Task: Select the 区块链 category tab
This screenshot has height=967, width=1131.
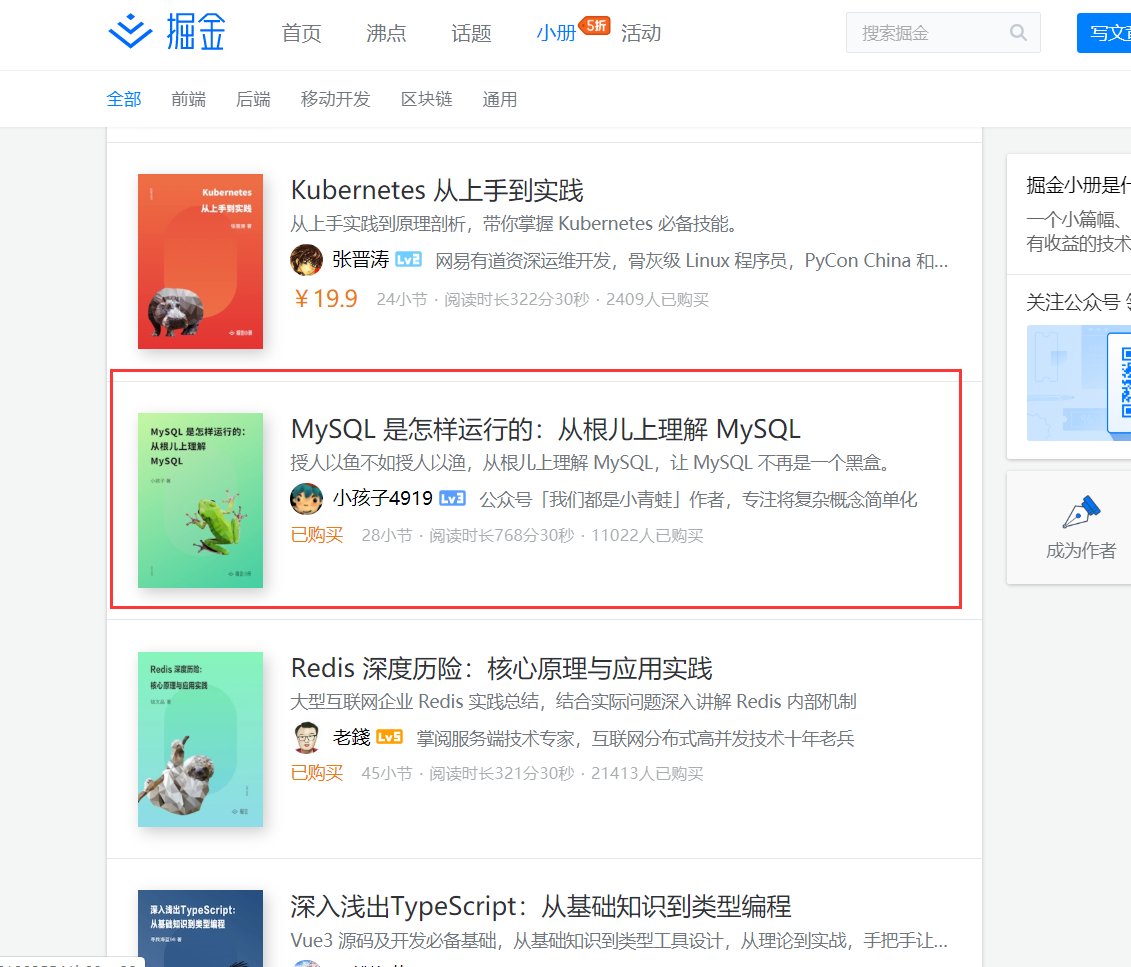Action: (x=427, y=100)
